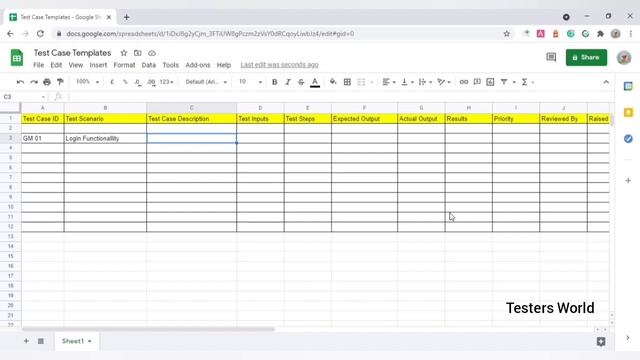Open the zoom 100% dropdown

(x=87, y=82)
